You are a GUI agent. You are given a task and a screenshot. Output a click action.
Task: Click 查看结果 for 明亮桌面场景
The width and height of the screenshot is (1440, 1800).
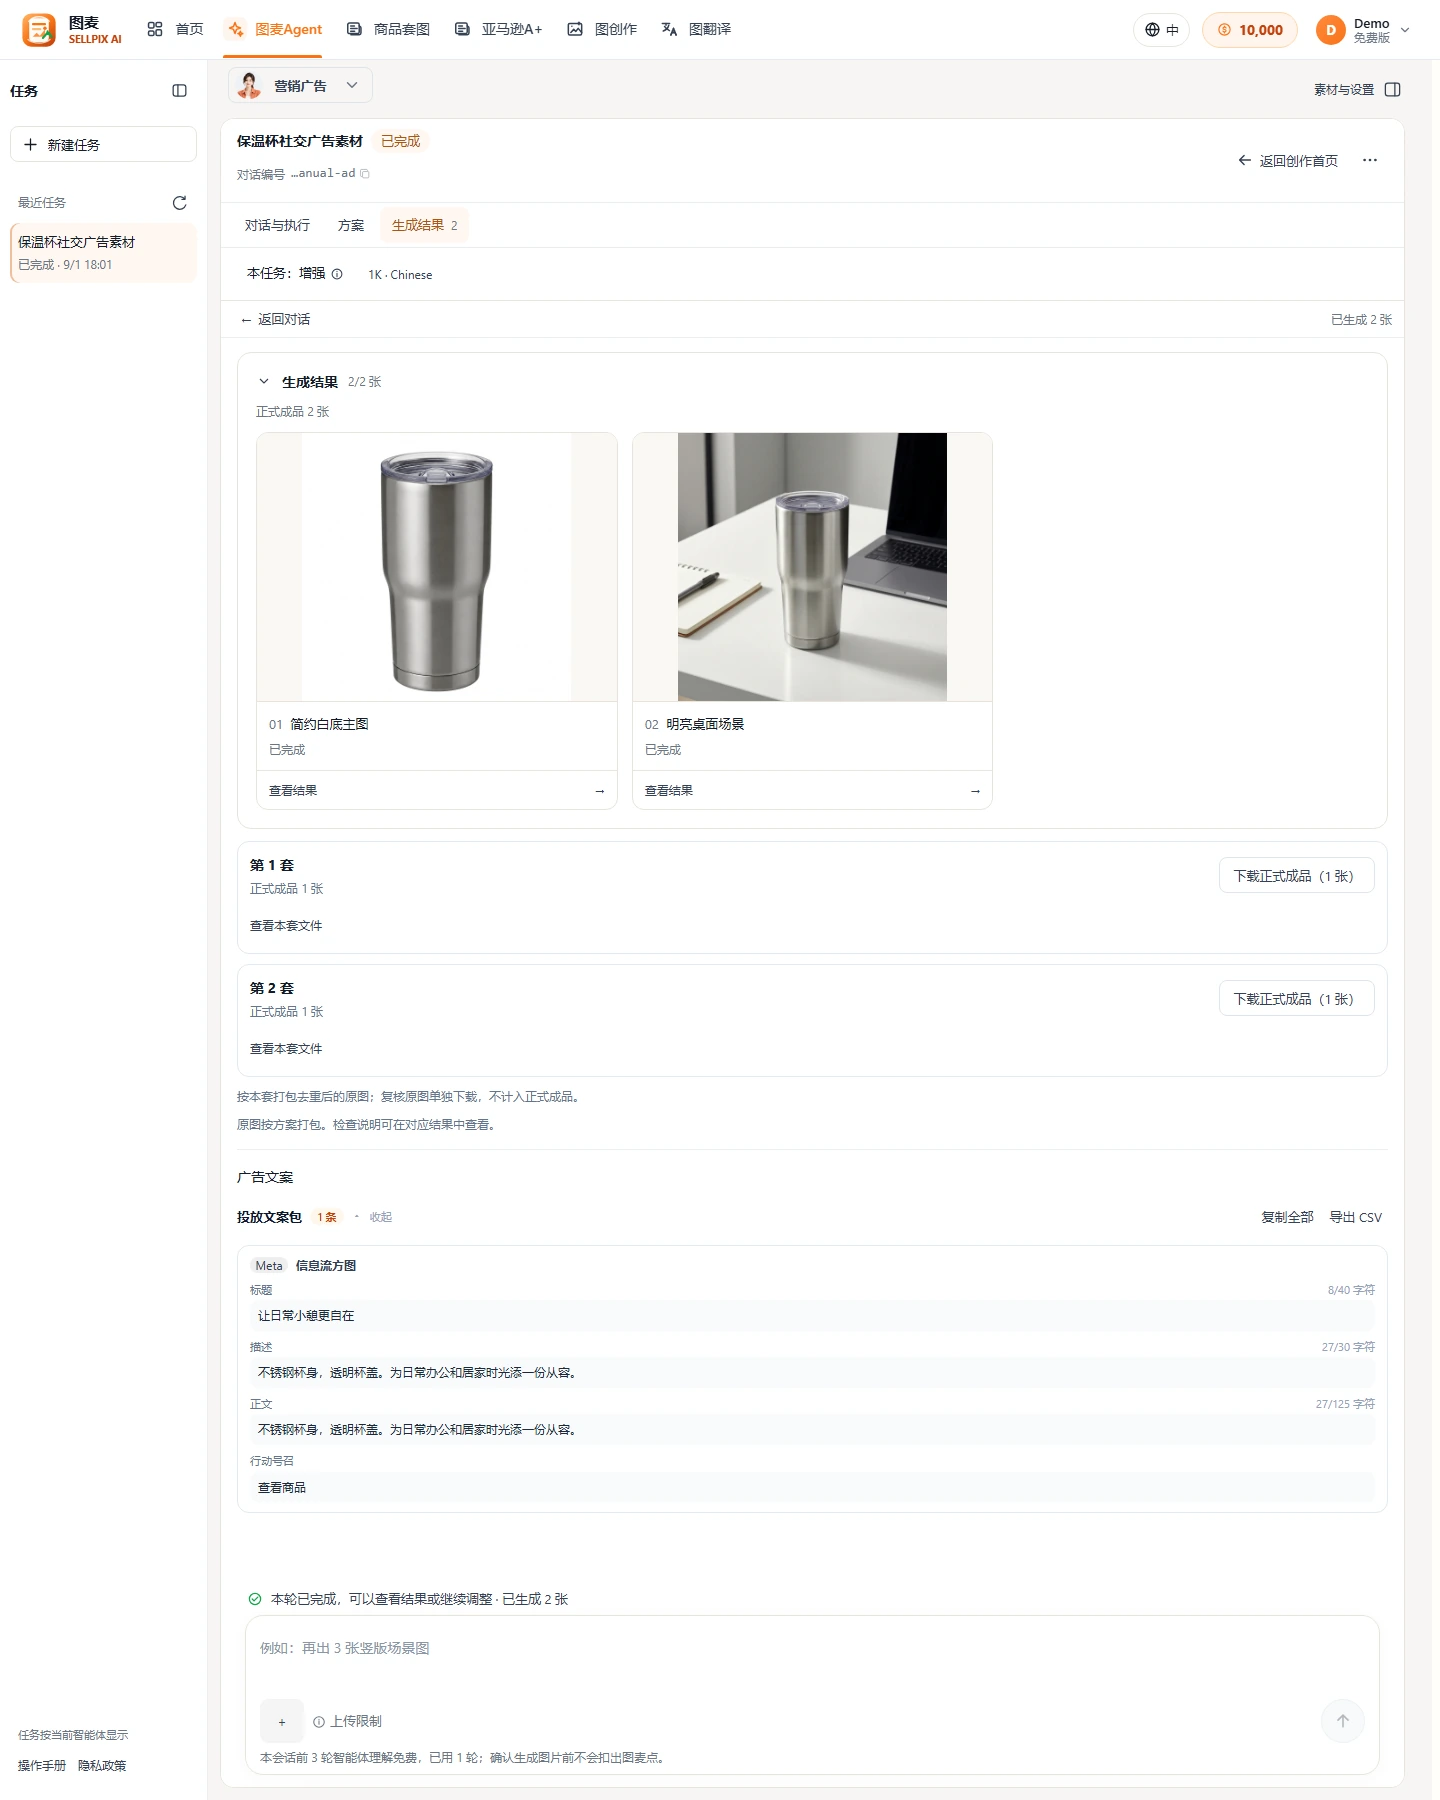pyautogui.click(x=812, y=790)
